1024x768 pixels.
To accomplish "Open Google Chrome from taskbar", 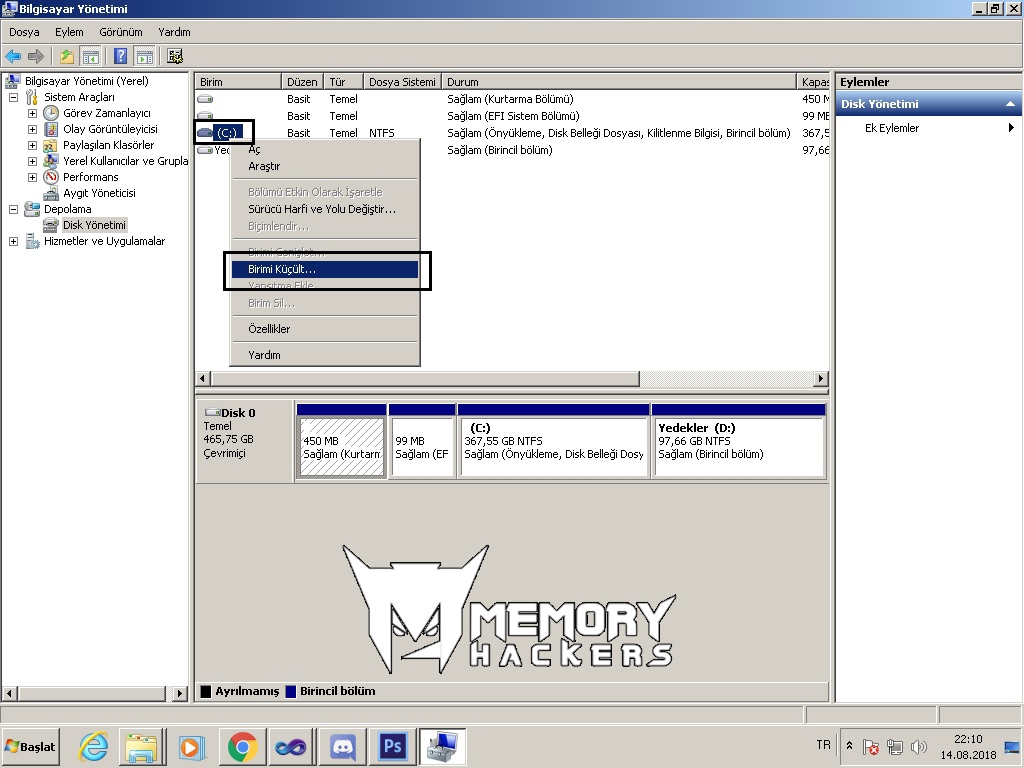I will click(242, 746).
